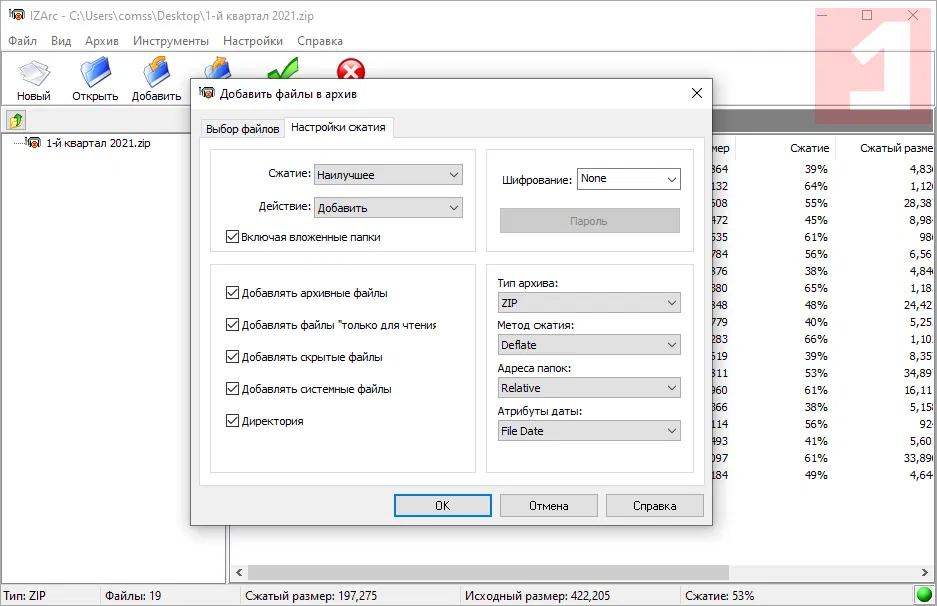
Task: Click the Новый toolbar icon
Action: pos(34,74)
